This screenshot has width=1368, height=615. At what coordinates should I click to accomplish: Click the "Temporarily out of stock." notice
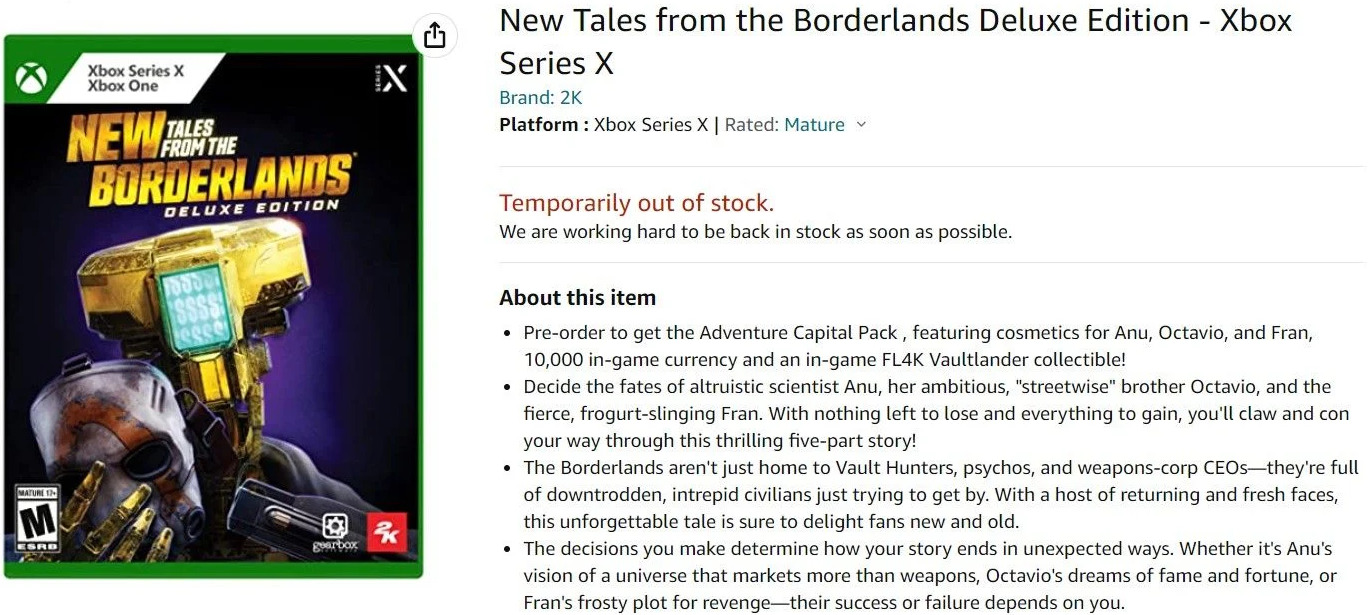click(x=636, y=203)
